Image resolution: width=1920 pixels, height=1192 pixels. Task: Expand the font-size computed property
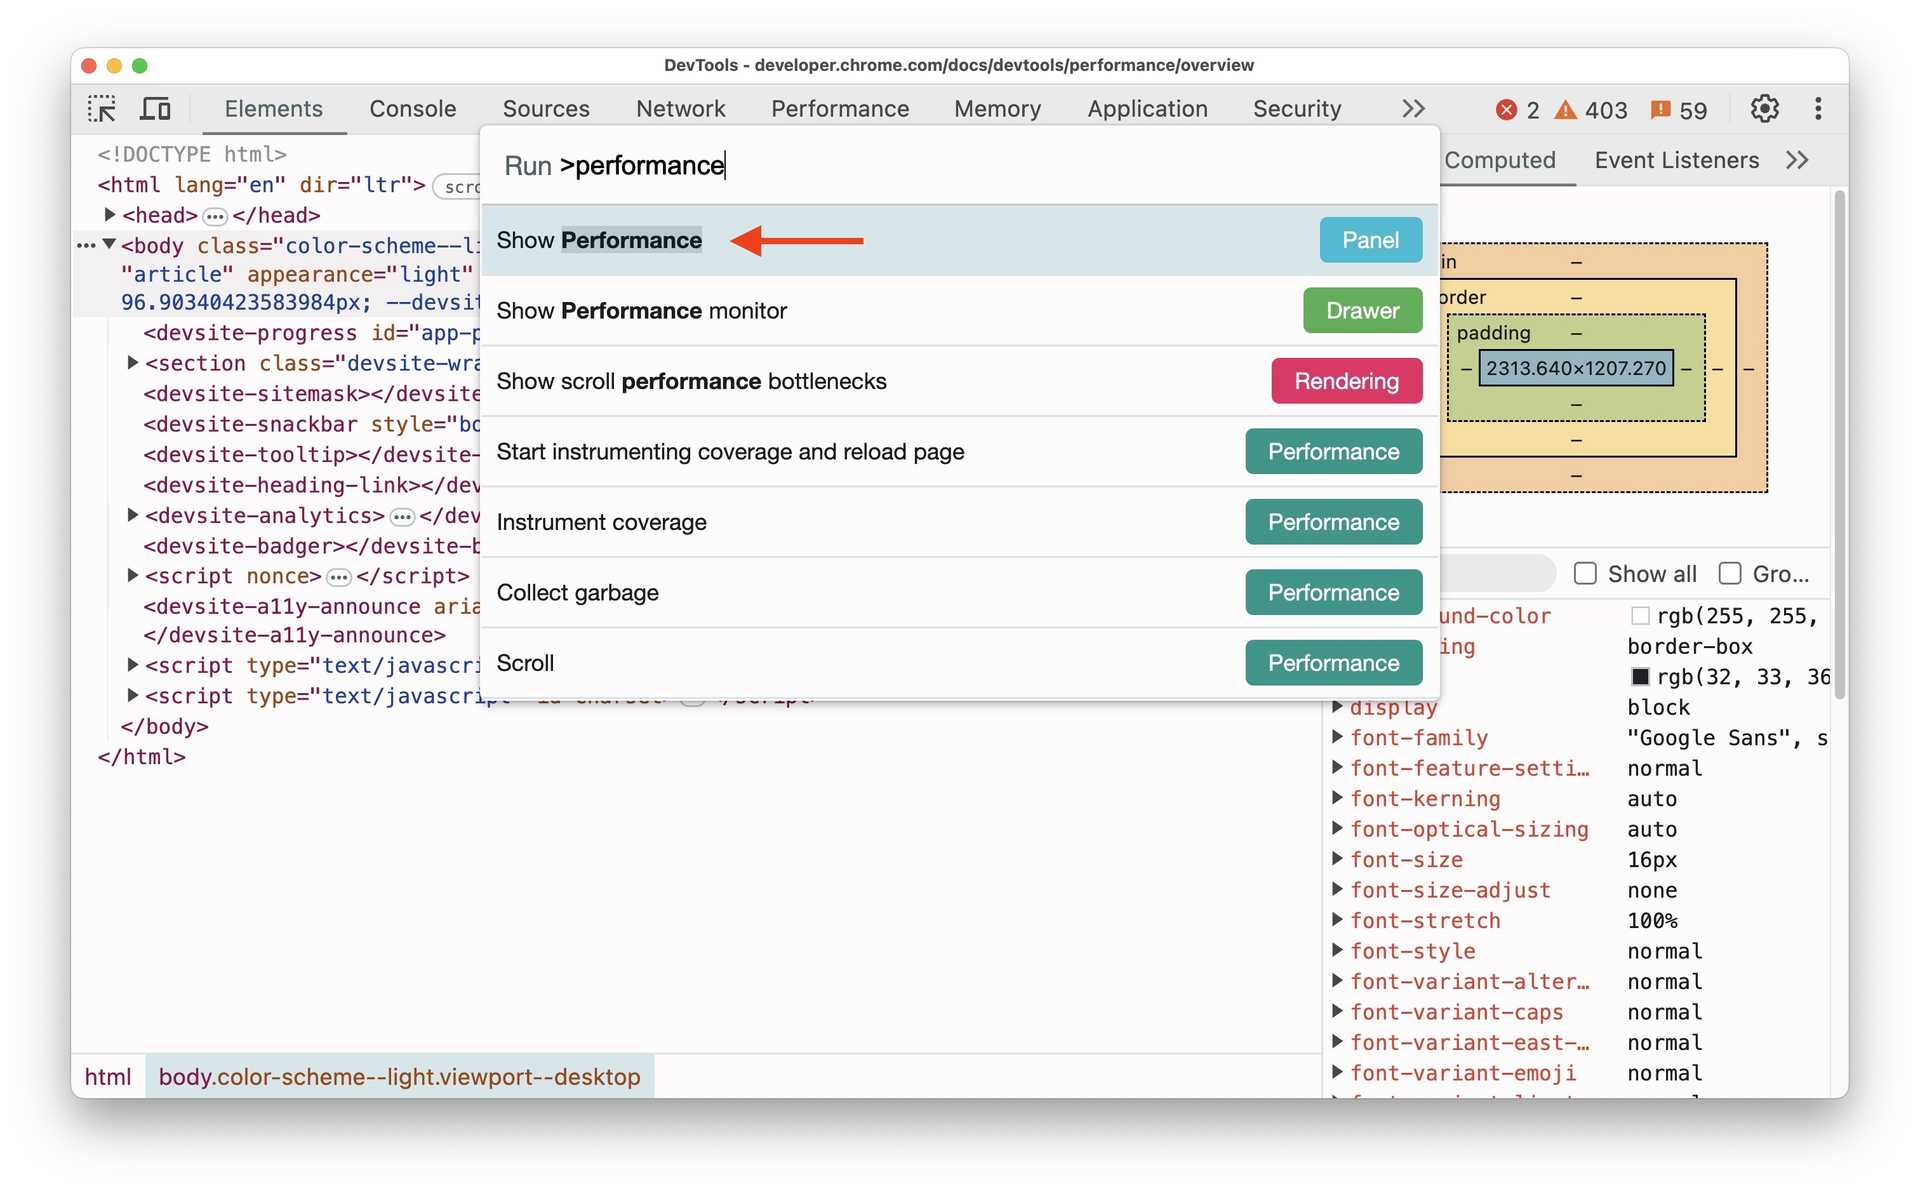click(x=1337, y=859)
